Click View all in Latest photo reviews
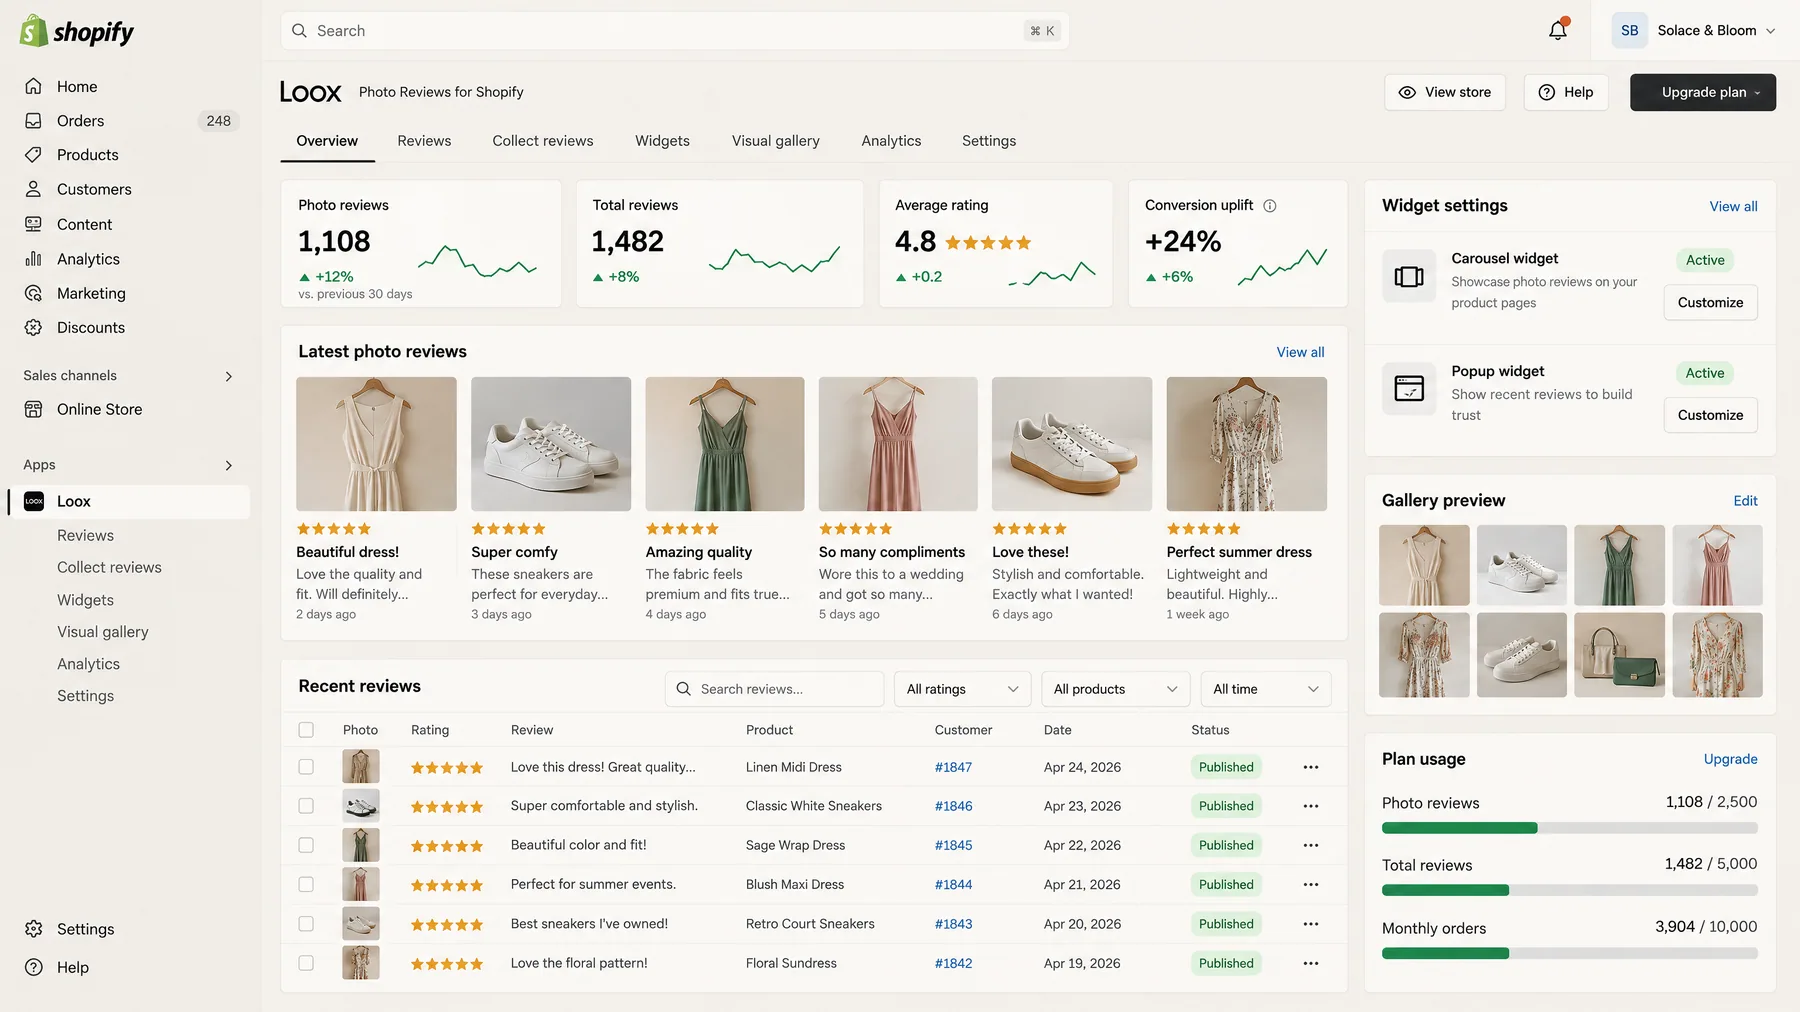 (x=1300, y=352)
